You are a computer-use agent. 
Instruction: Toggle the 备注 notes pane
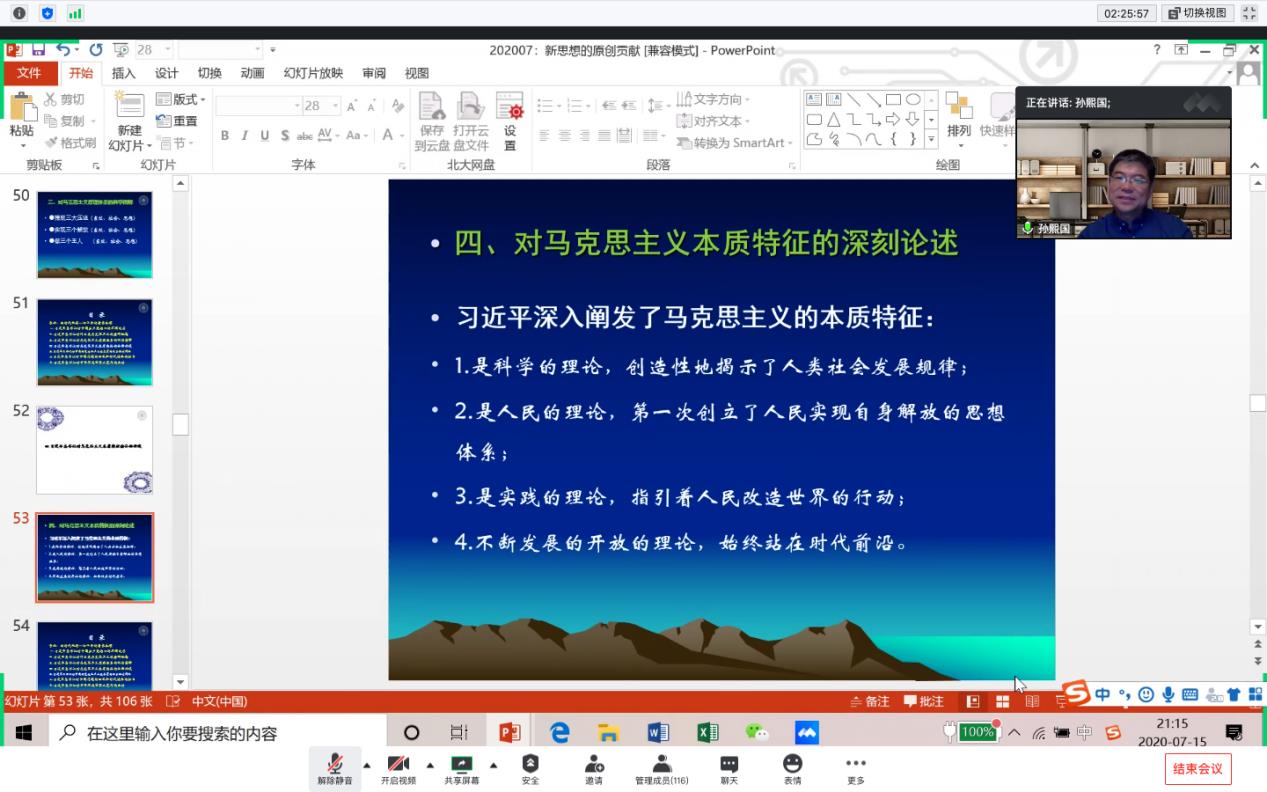click(x=869, y=702)
